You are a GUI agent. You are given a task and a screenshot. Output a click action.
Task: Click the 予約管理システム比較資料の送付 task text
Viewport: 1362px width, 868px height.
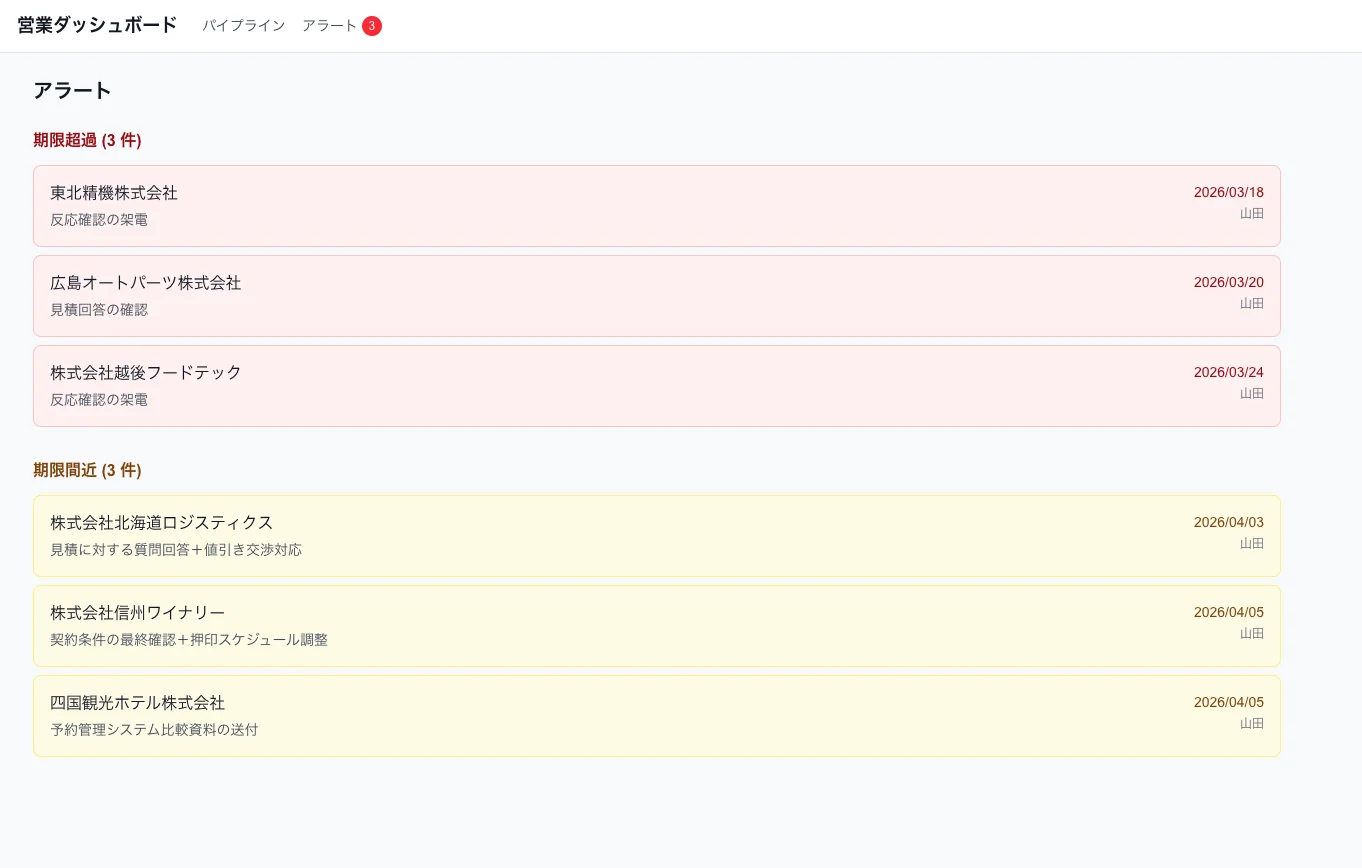point(154,730)
